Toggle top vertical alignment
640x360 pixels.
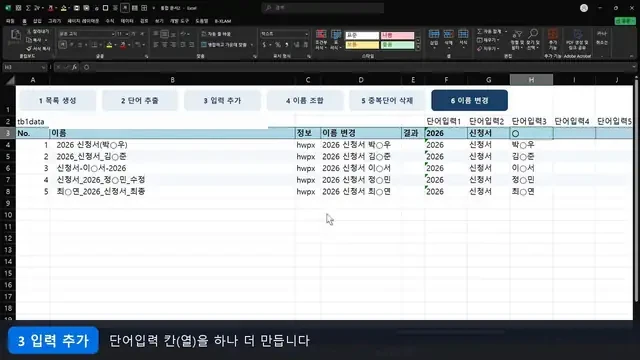point(156,34)
